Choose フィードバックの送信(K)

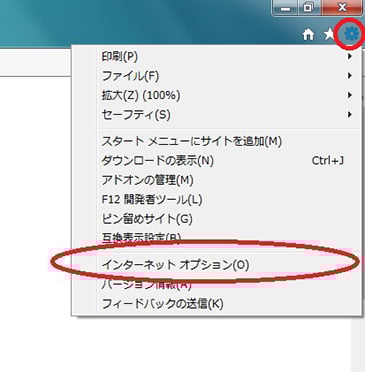[217, 304]
